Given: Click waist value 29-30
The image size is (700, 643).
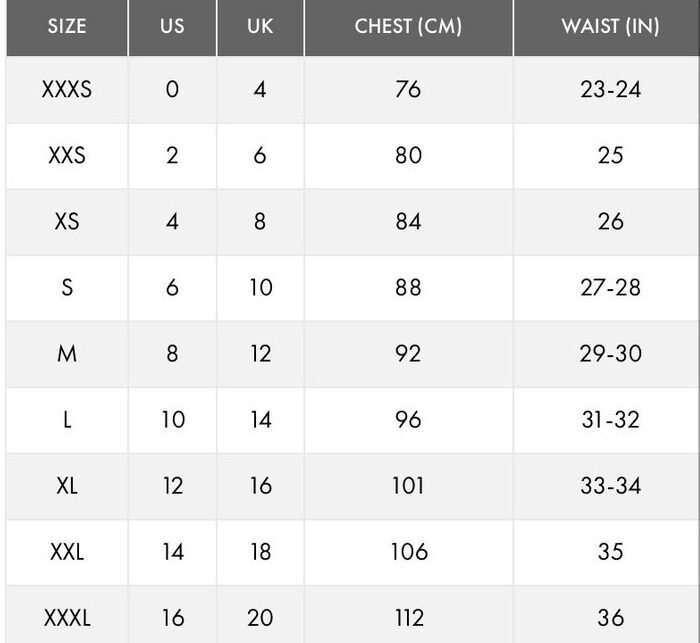Looking at the screenshot, I should tap(610, 354).
